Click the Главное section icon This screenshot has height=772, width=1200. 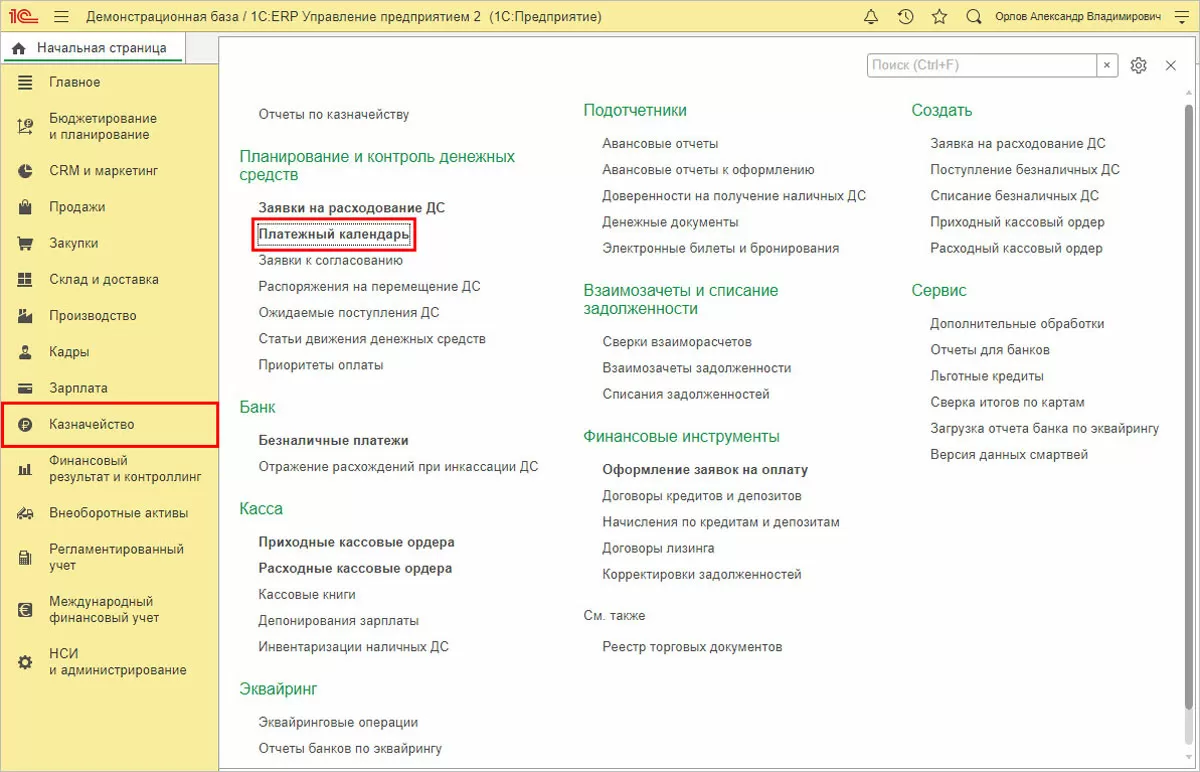[27, 82]
